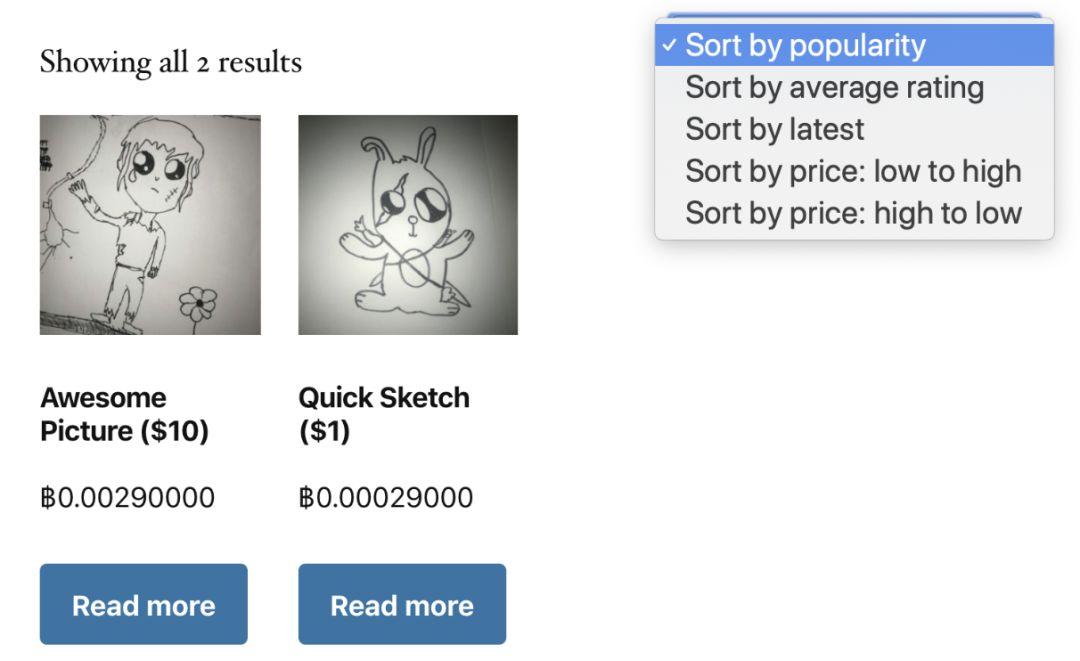Click sorting select box edge above menu
The width and height of the screenshot is (1080, 661).
pos(854,15)
